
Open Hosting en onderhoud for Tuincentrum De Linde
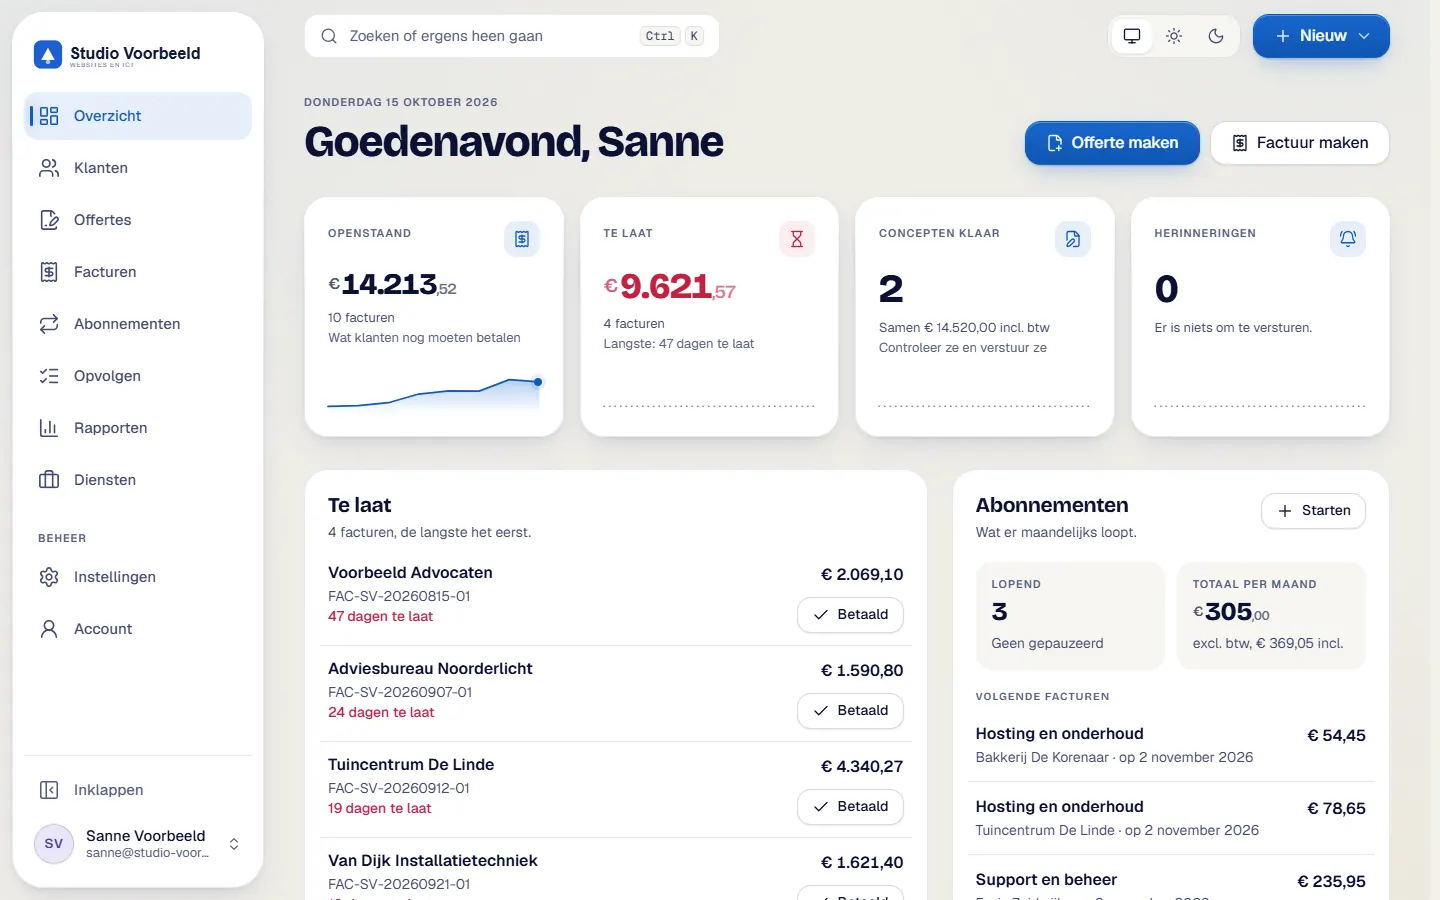(1171, 818)
